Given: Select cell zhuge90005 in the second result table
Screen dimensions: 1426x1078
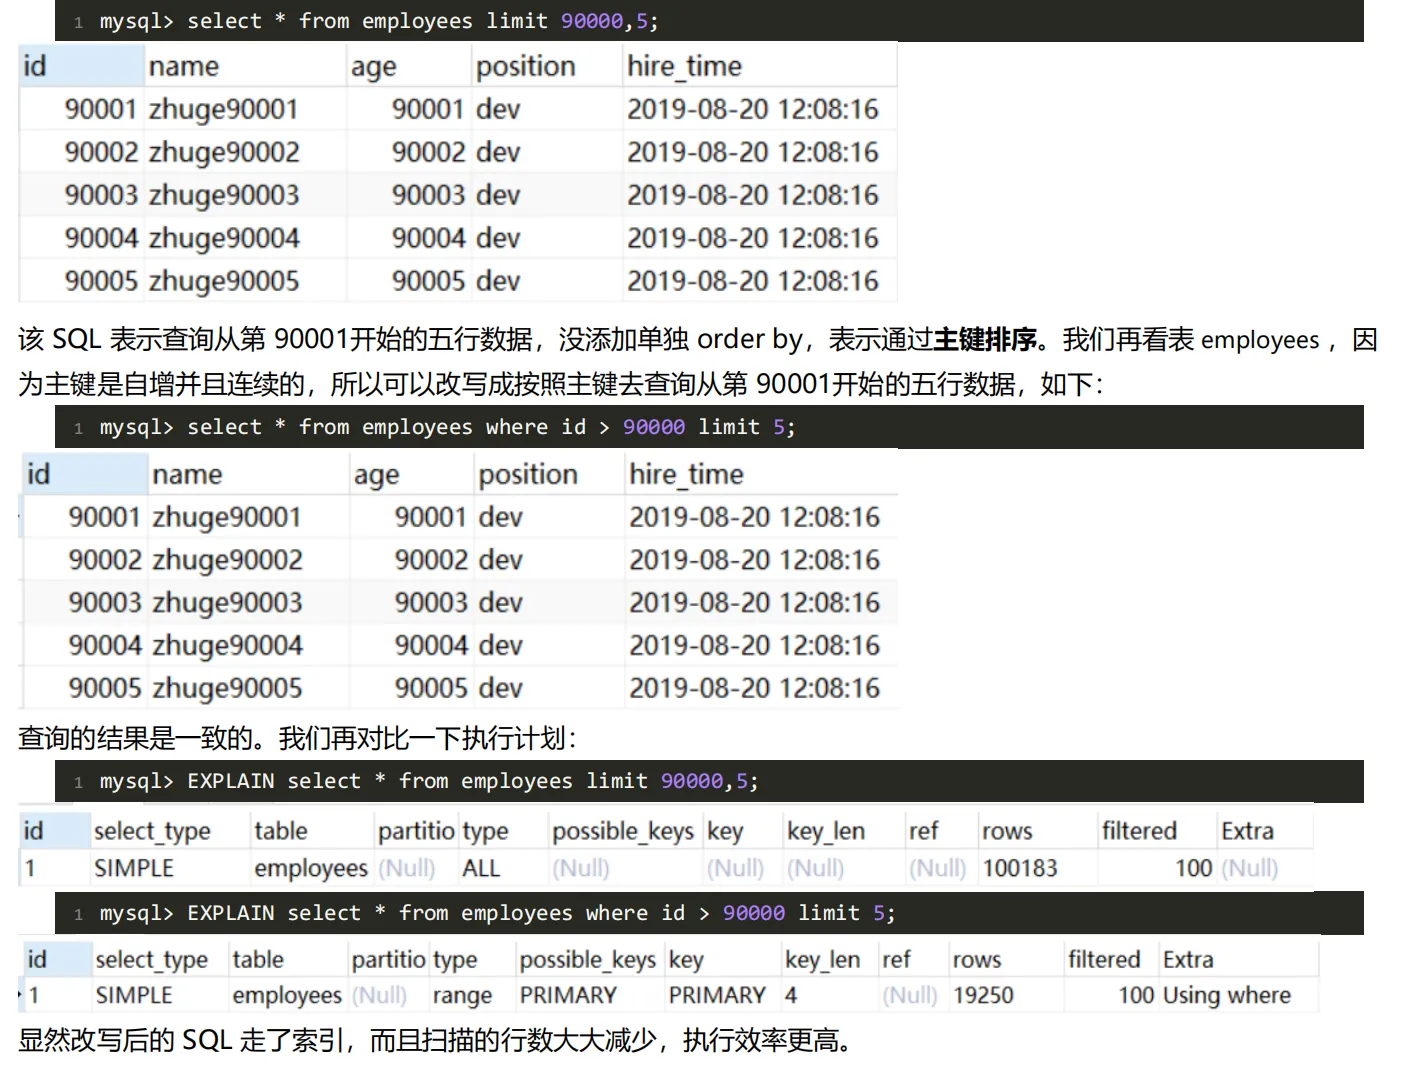Looking at the screenshot, I should pyautogui.click(x=227, y=689).
